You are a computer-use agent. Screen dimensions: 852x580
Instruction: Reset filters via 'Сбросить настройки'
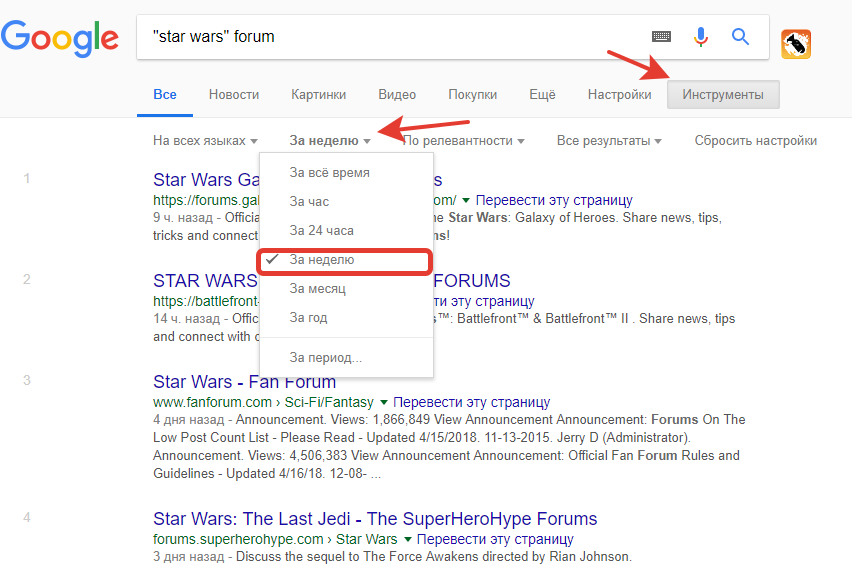(756, 141)
